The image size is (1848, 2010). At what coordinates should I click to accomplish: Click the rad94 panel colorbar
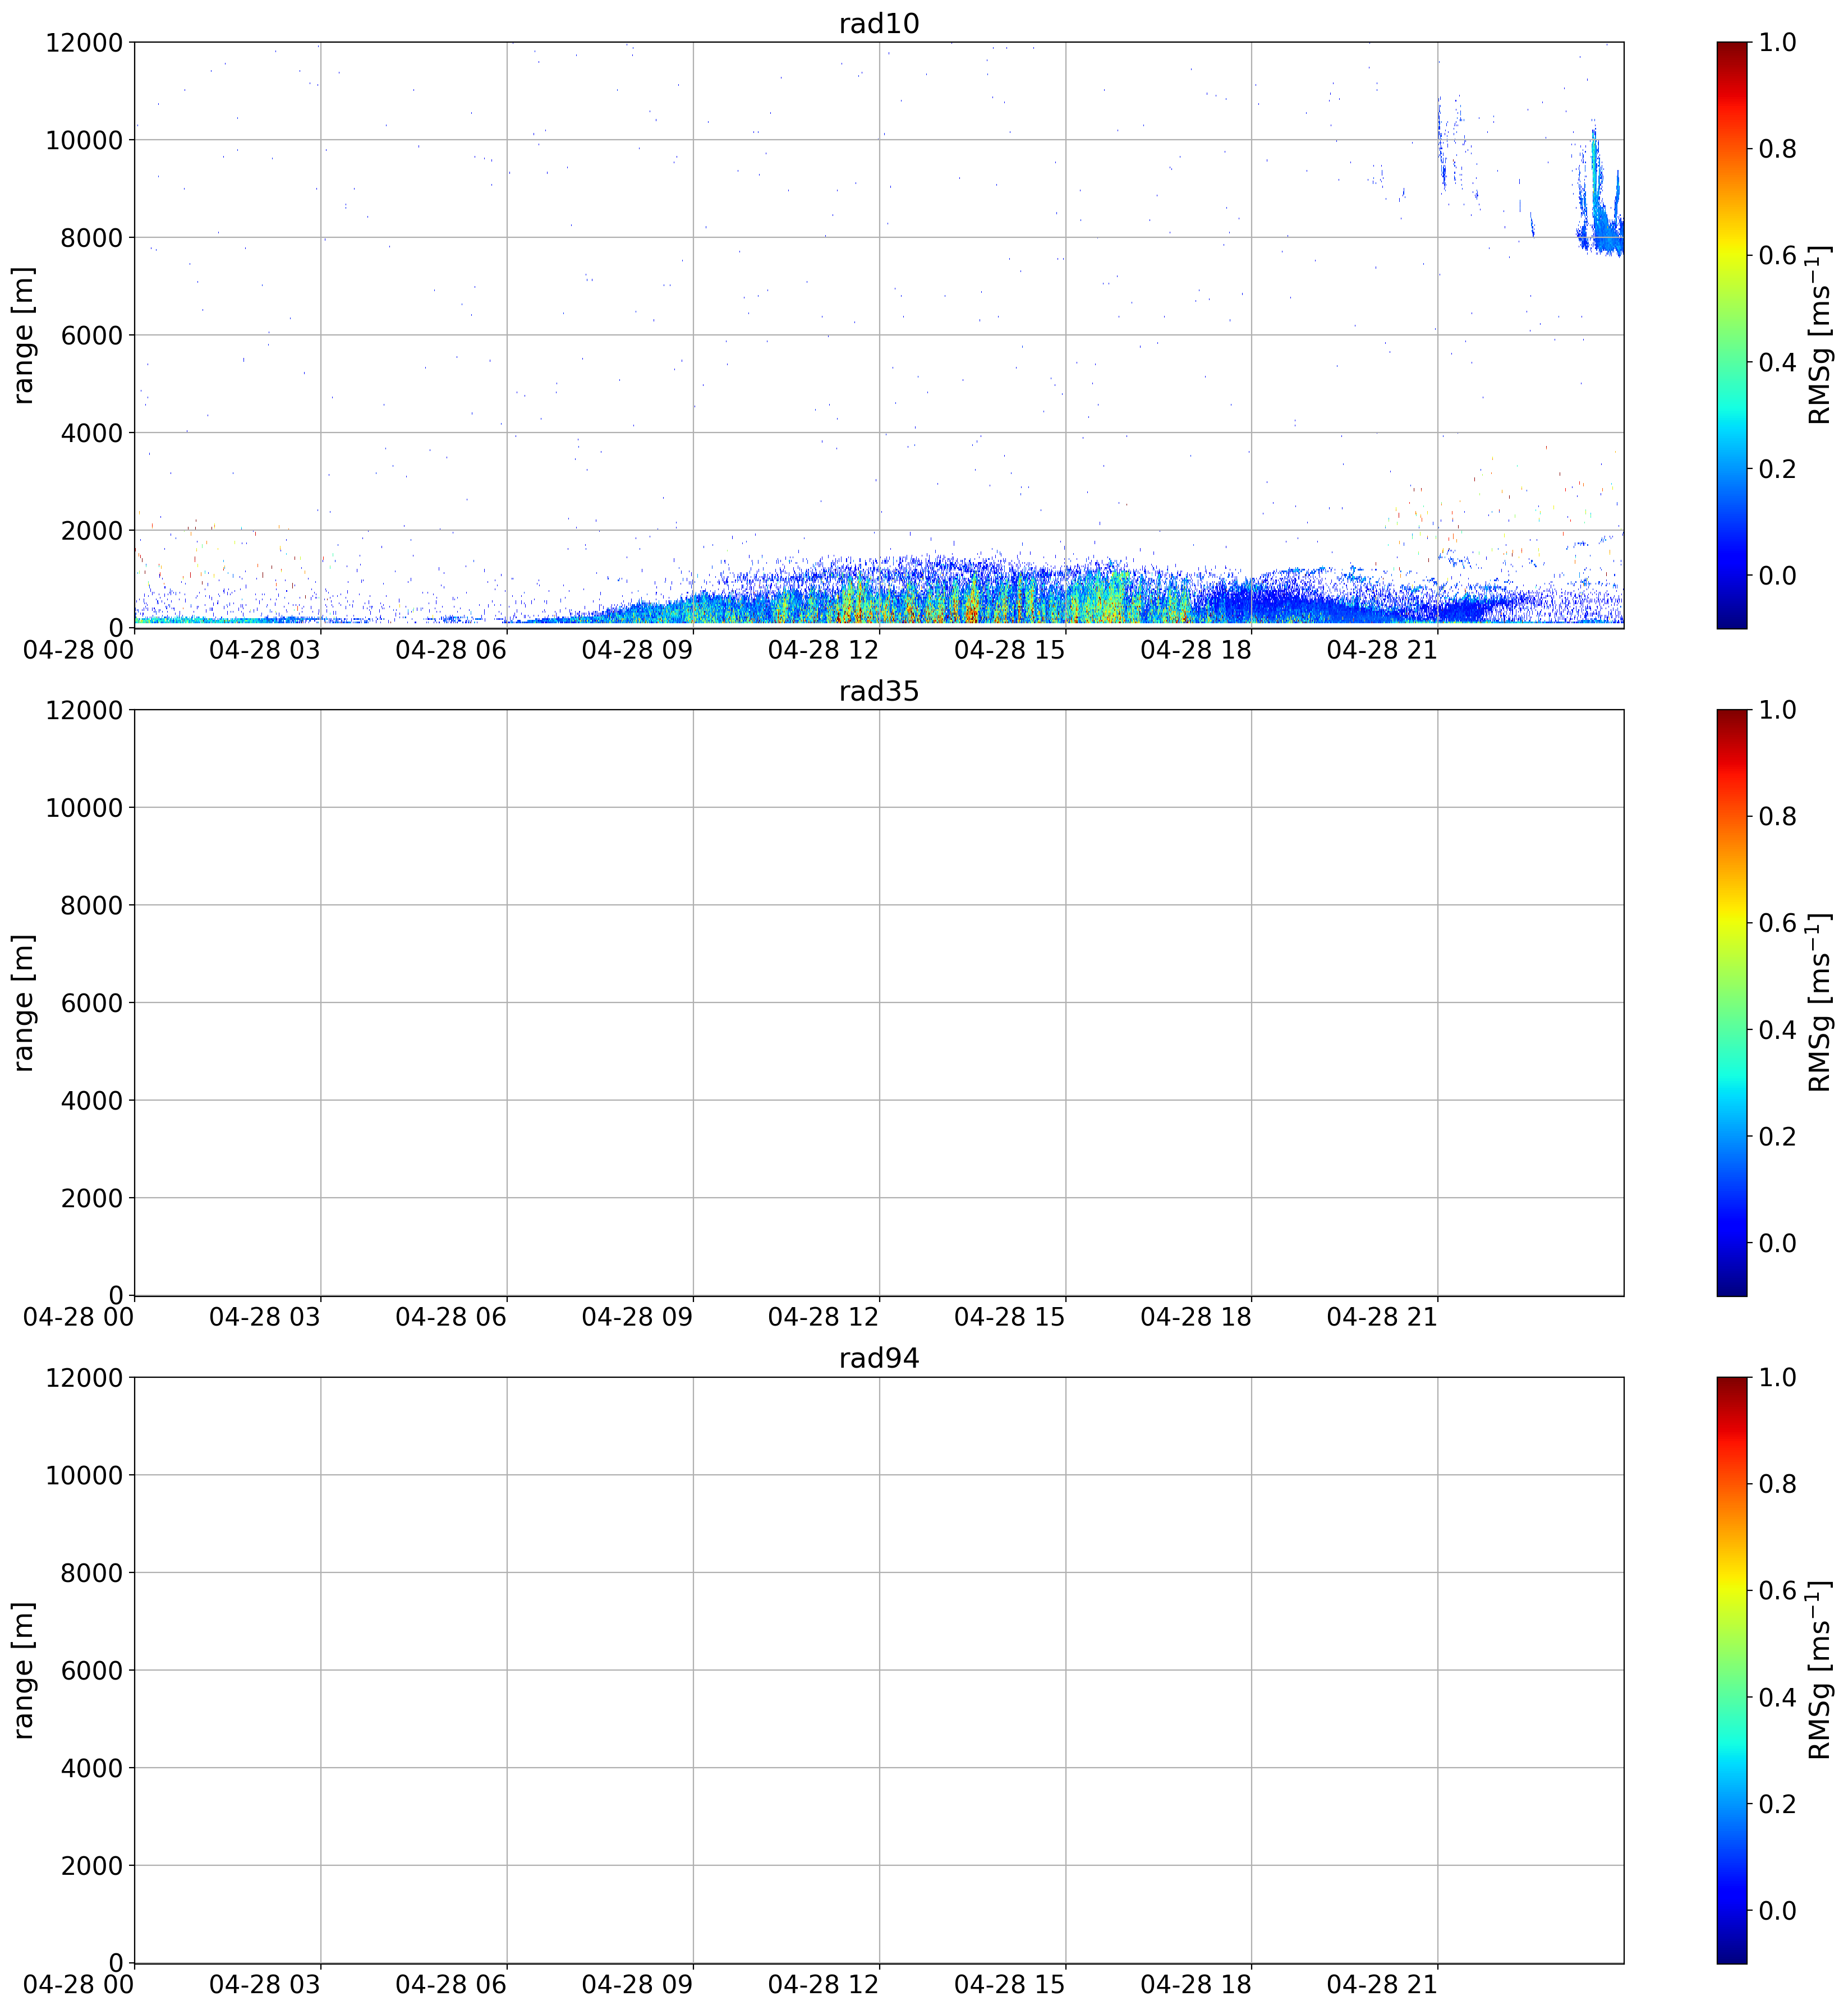[1731, 1670]
